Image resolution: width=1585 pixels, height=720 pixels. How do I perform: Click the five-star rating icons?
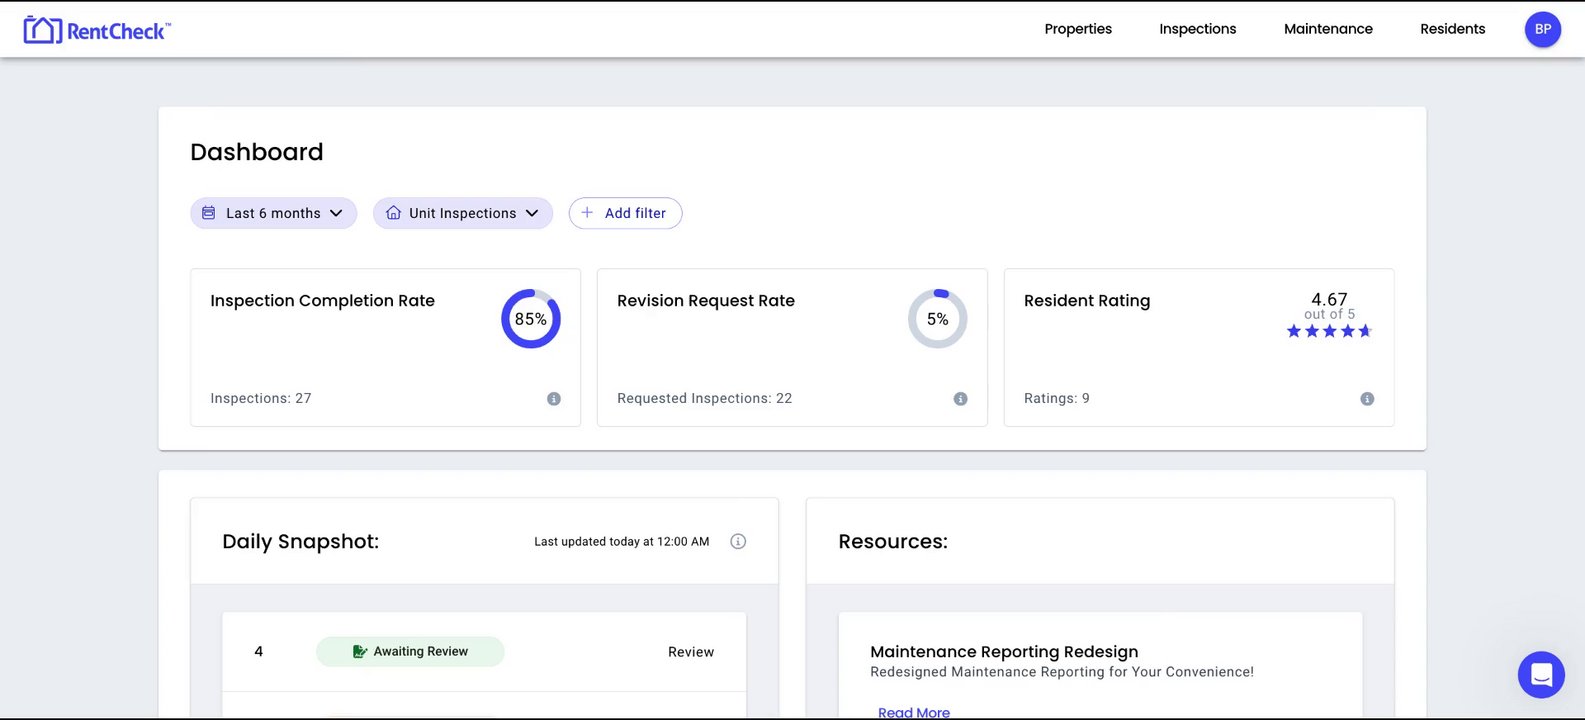click(1329, 331)
